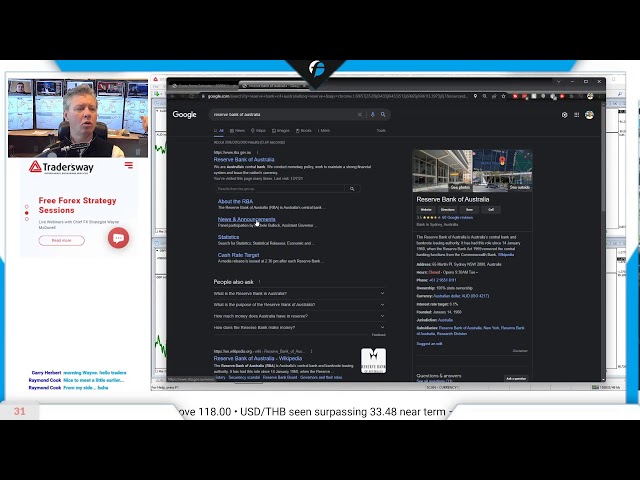Image resolution: width=640 pixels, height=480 pixels.
Task: Open the Google apps grid icon
Action: coord(576,115)
